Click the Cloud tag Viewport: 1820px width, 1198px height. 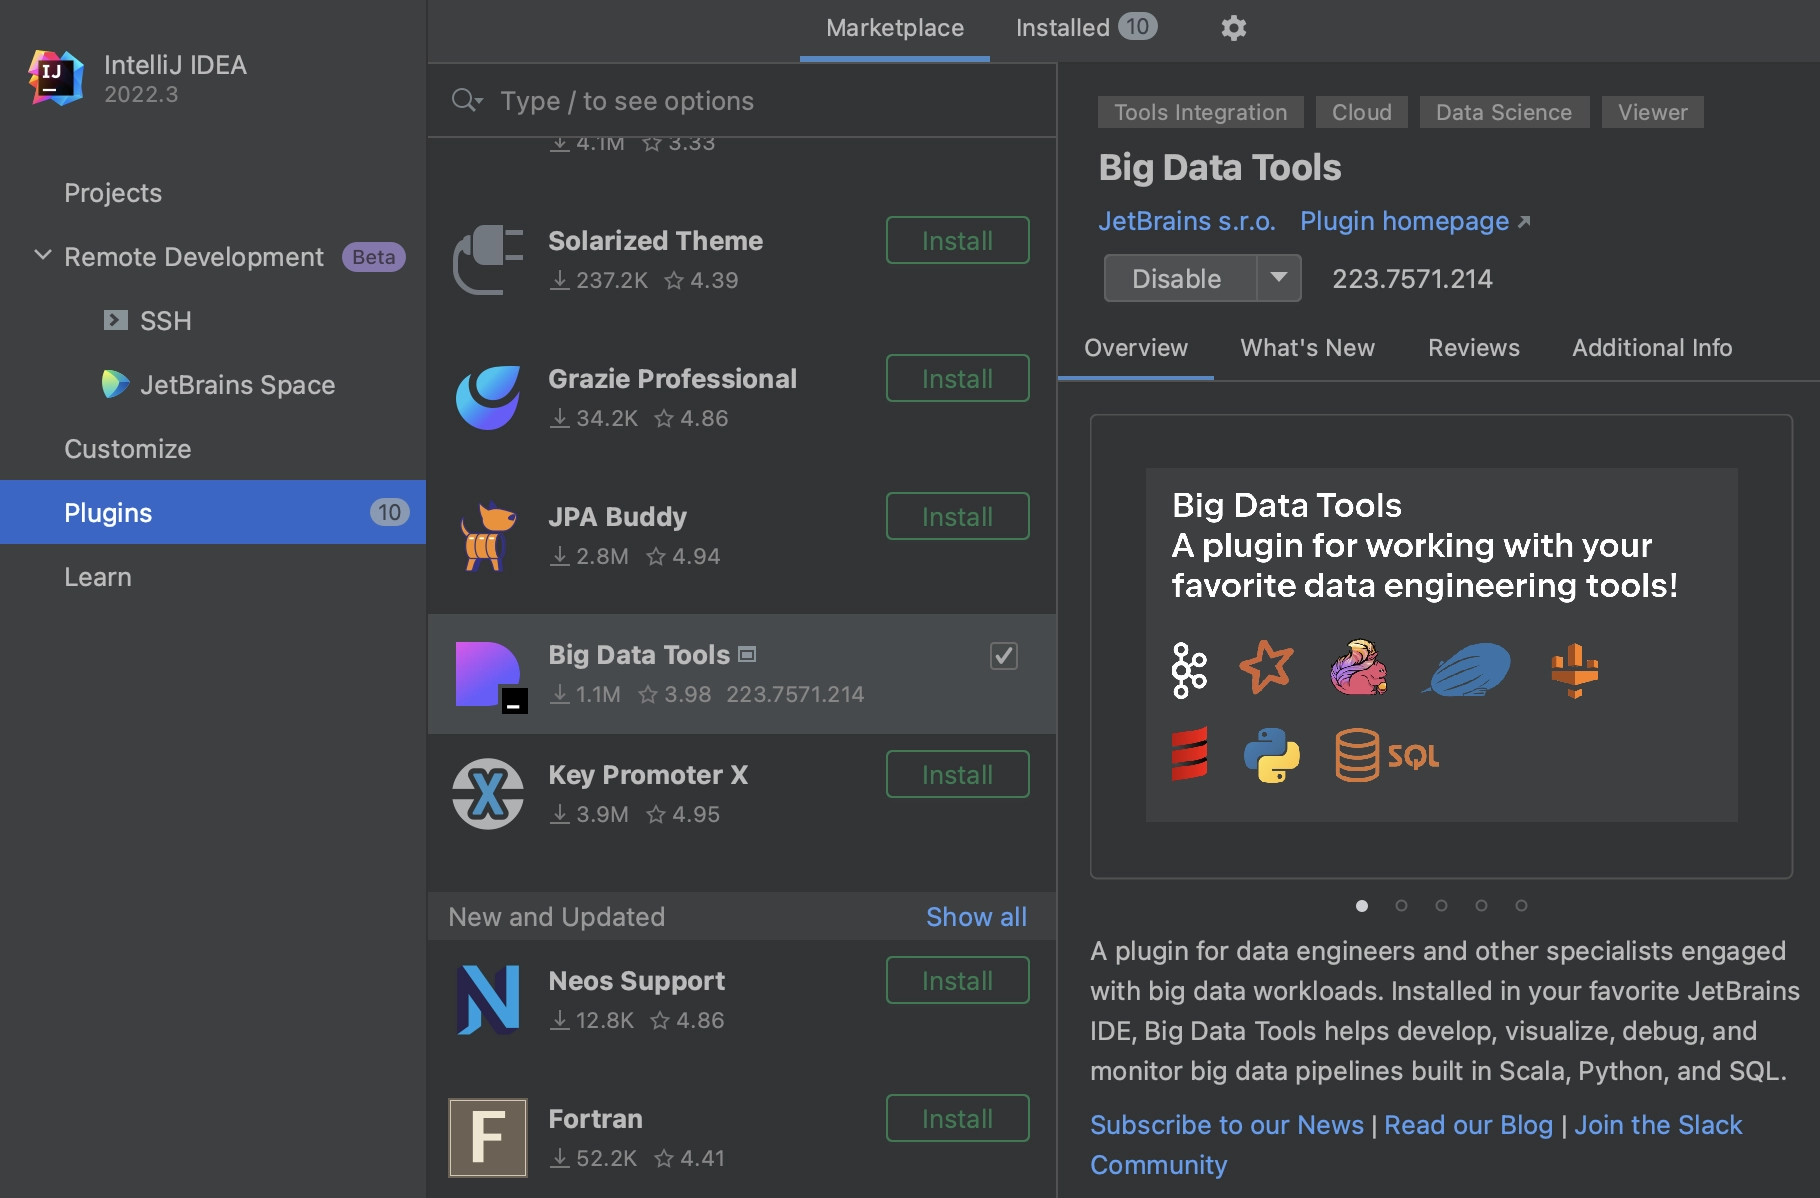click(x=1361, y=112)
